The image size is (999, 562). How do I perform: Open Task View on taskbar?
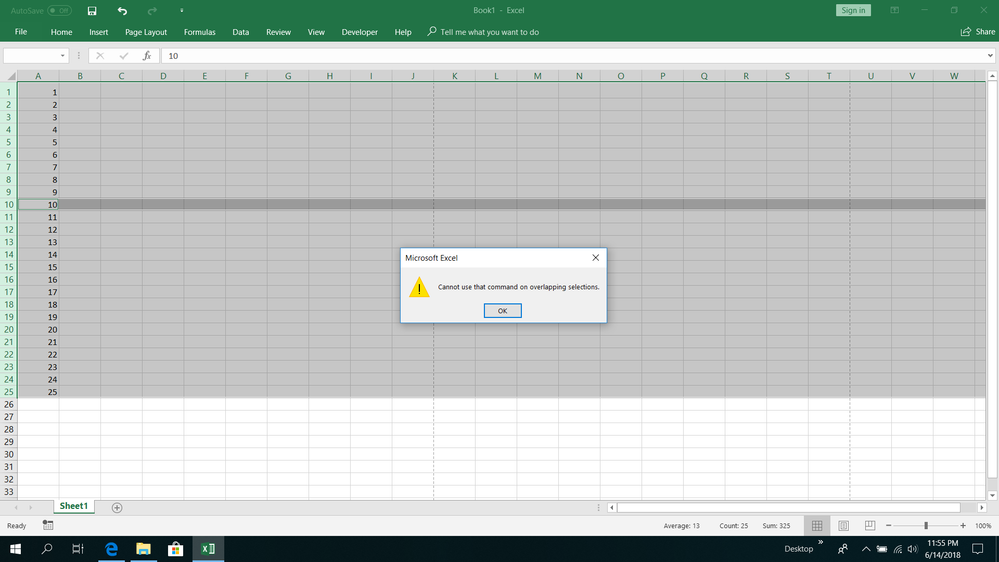coord(78,549)
